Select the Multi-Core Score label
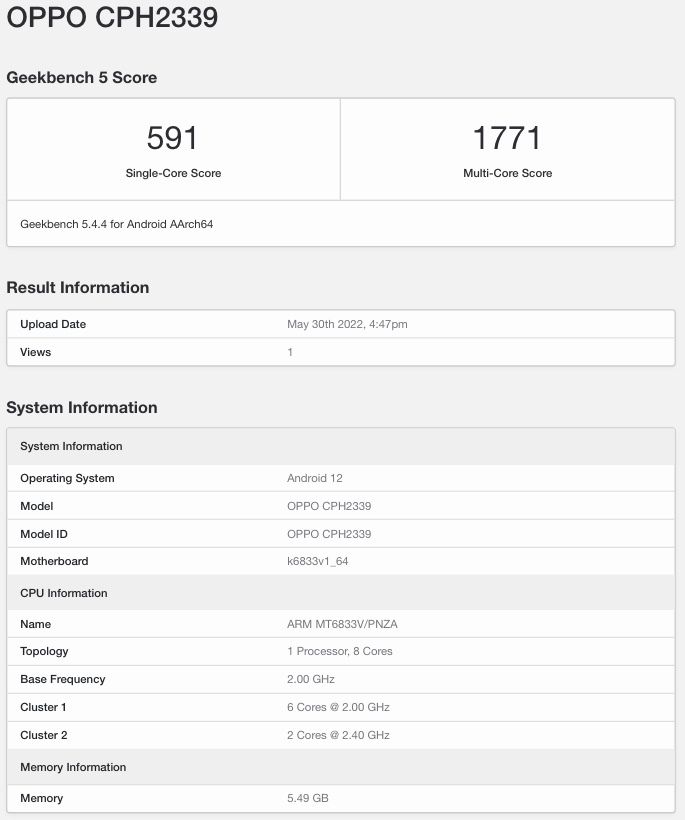 tap(507, 173)
